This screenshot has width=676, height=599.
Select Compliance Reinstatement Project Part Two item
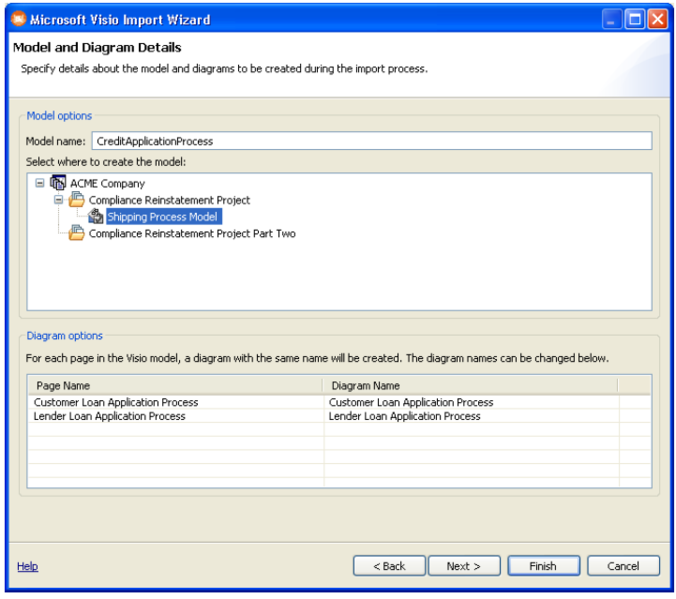coord(192,234)
